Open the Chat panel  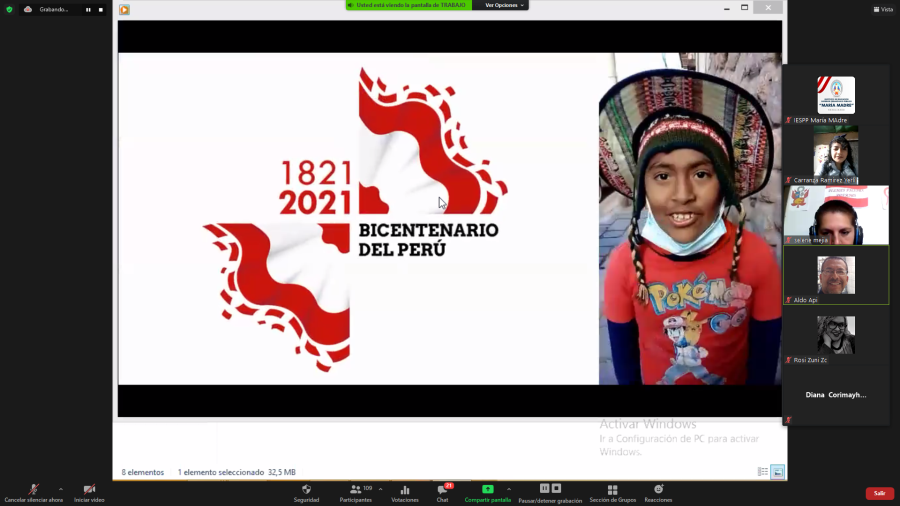tap(442, 490)
